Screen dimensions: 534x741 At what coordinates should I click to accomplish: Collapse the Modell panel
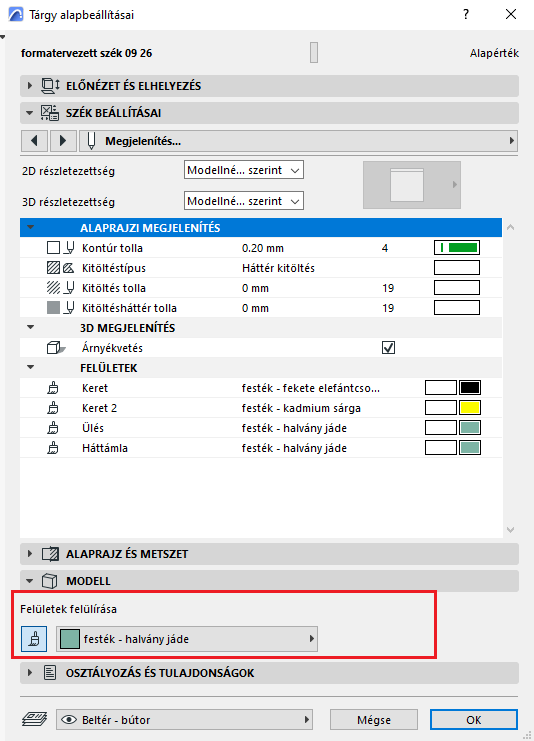tap(30, 581)
